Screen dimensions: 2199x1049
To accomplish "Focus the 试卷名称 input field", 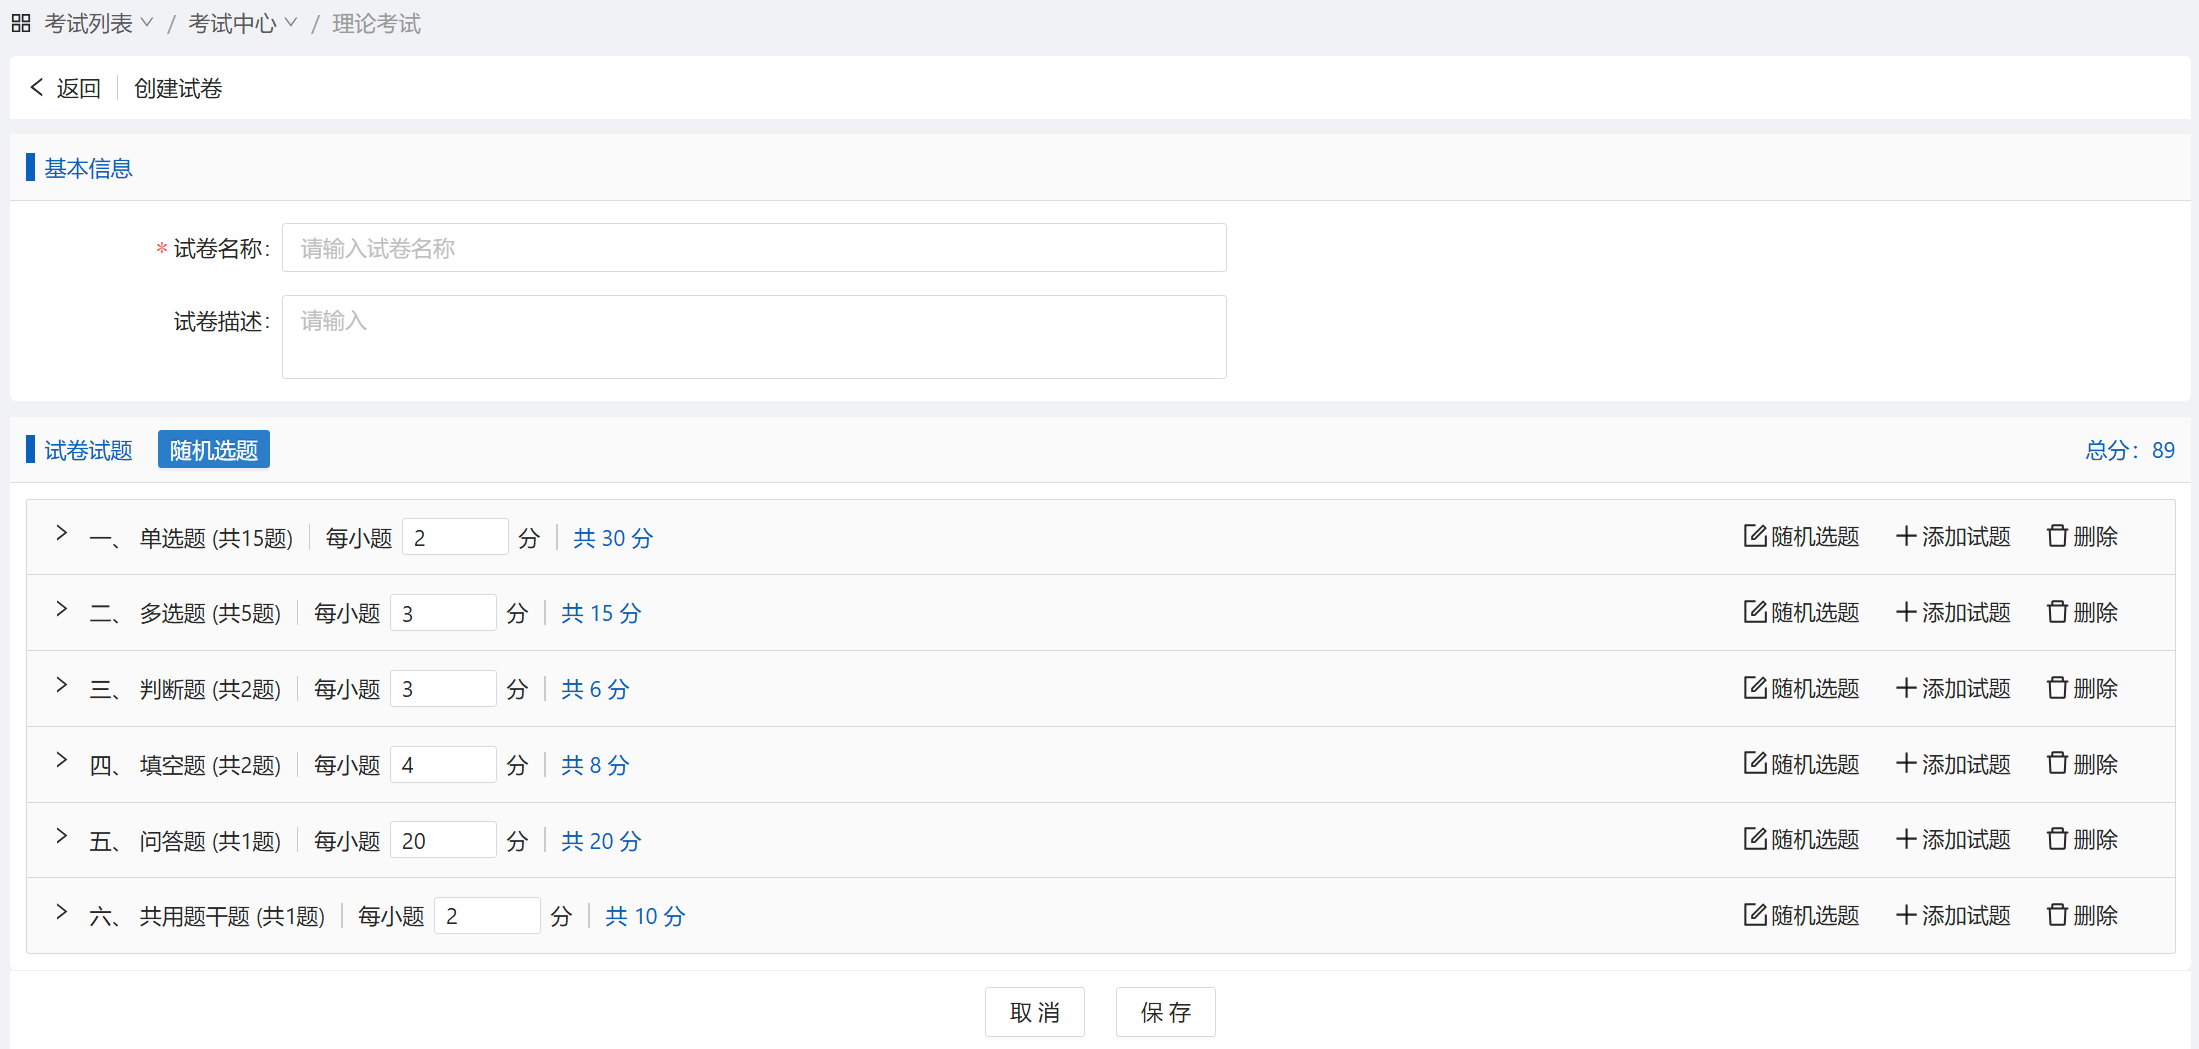I will pyautogui.click(x=754, y=248).
